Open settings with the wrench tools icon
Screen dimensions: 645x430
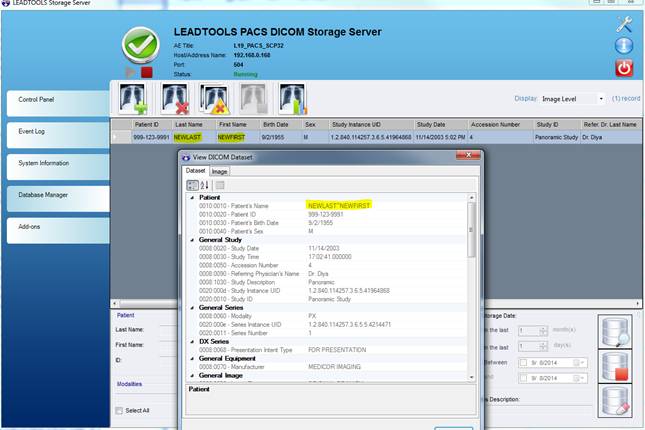[x=624, y=24]
